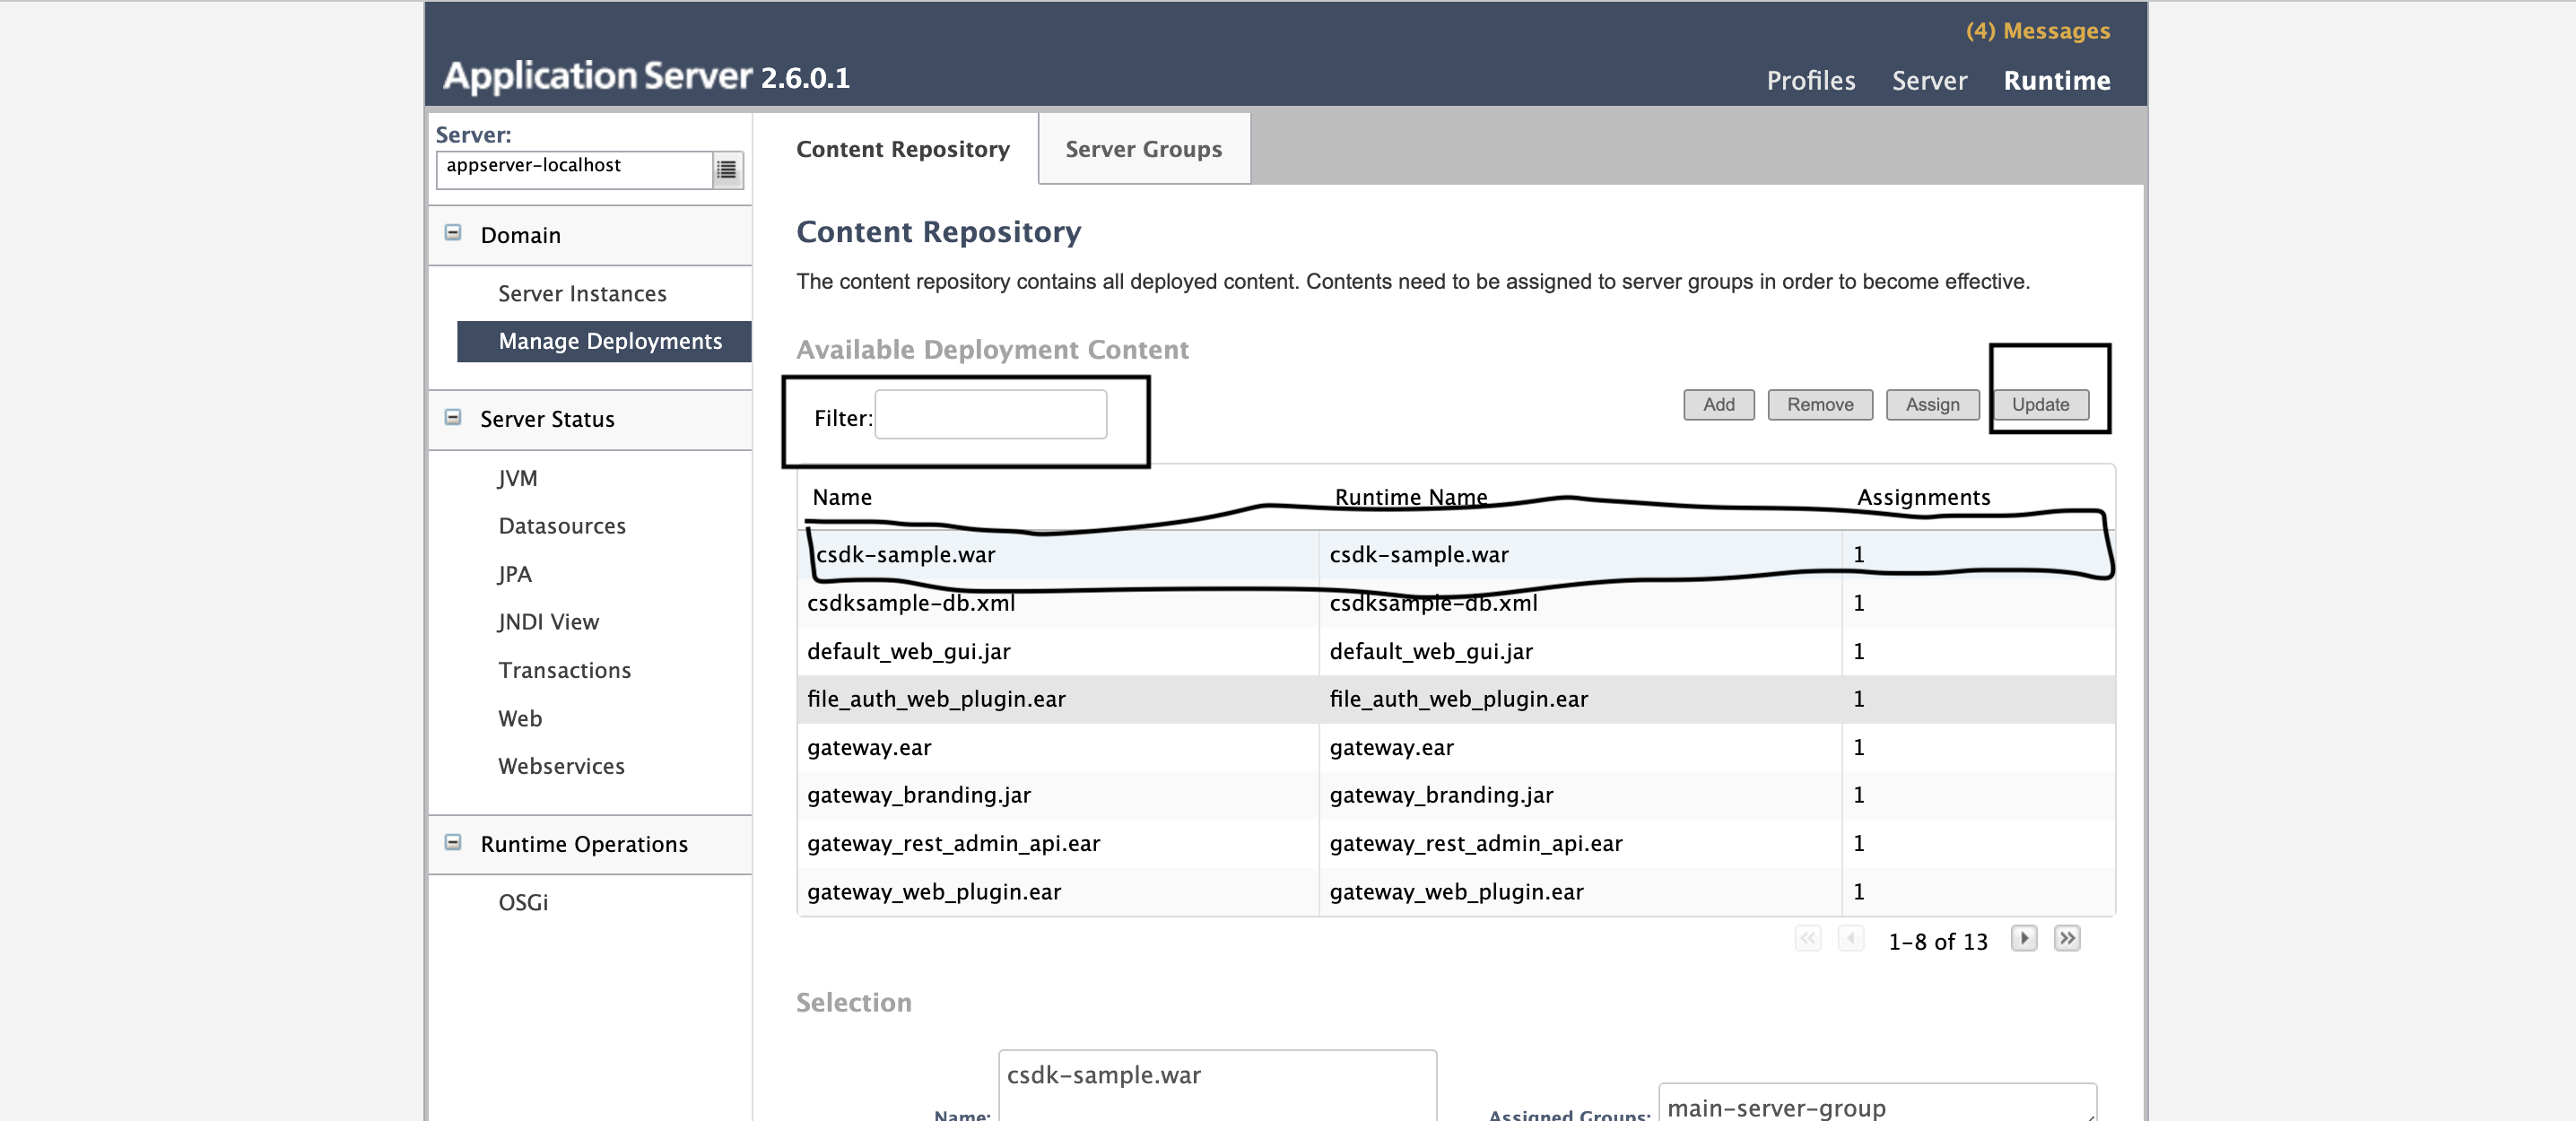Select gateway.ear deployment row
Viewport: 2576px width, 1121px height.
[x=1456, y=747]
